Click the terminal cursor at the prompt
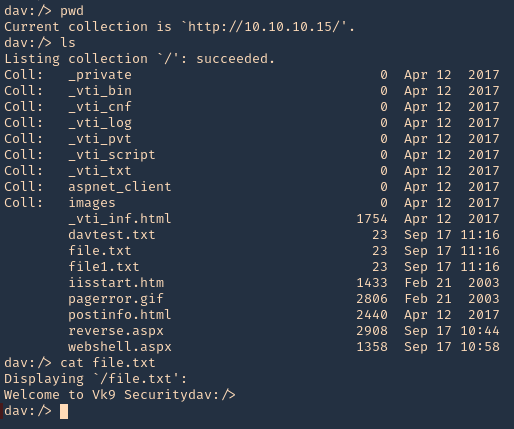The height and width of the screenshot is (429, 514). point(64,411)
